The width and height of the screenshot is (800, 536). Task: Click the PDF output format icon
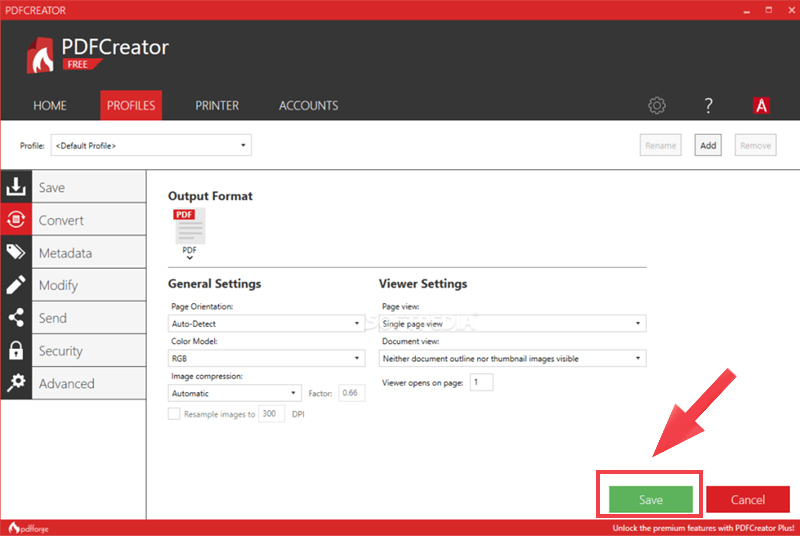click(x=189, y=226)
